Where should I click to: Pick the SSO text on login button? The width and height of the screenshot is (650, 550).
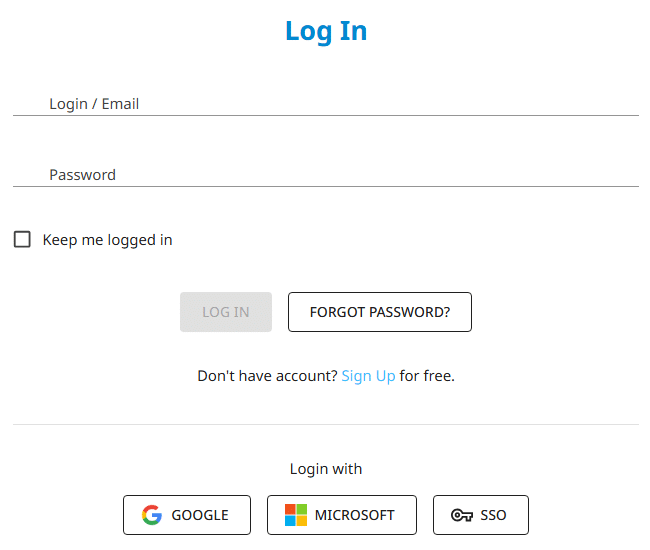(493, 515)
